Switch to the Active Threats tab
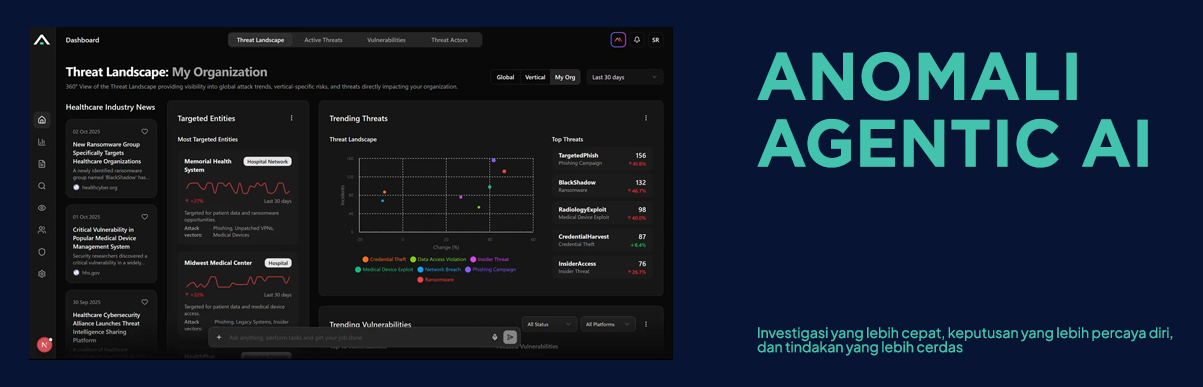The width and height of the screenshot is (1203, 387). tap(323, 40)
